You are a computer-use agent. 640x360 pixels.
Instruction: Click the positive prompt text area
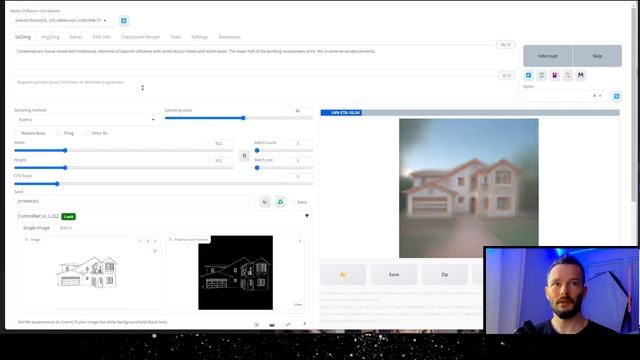(x=265, y=57)
